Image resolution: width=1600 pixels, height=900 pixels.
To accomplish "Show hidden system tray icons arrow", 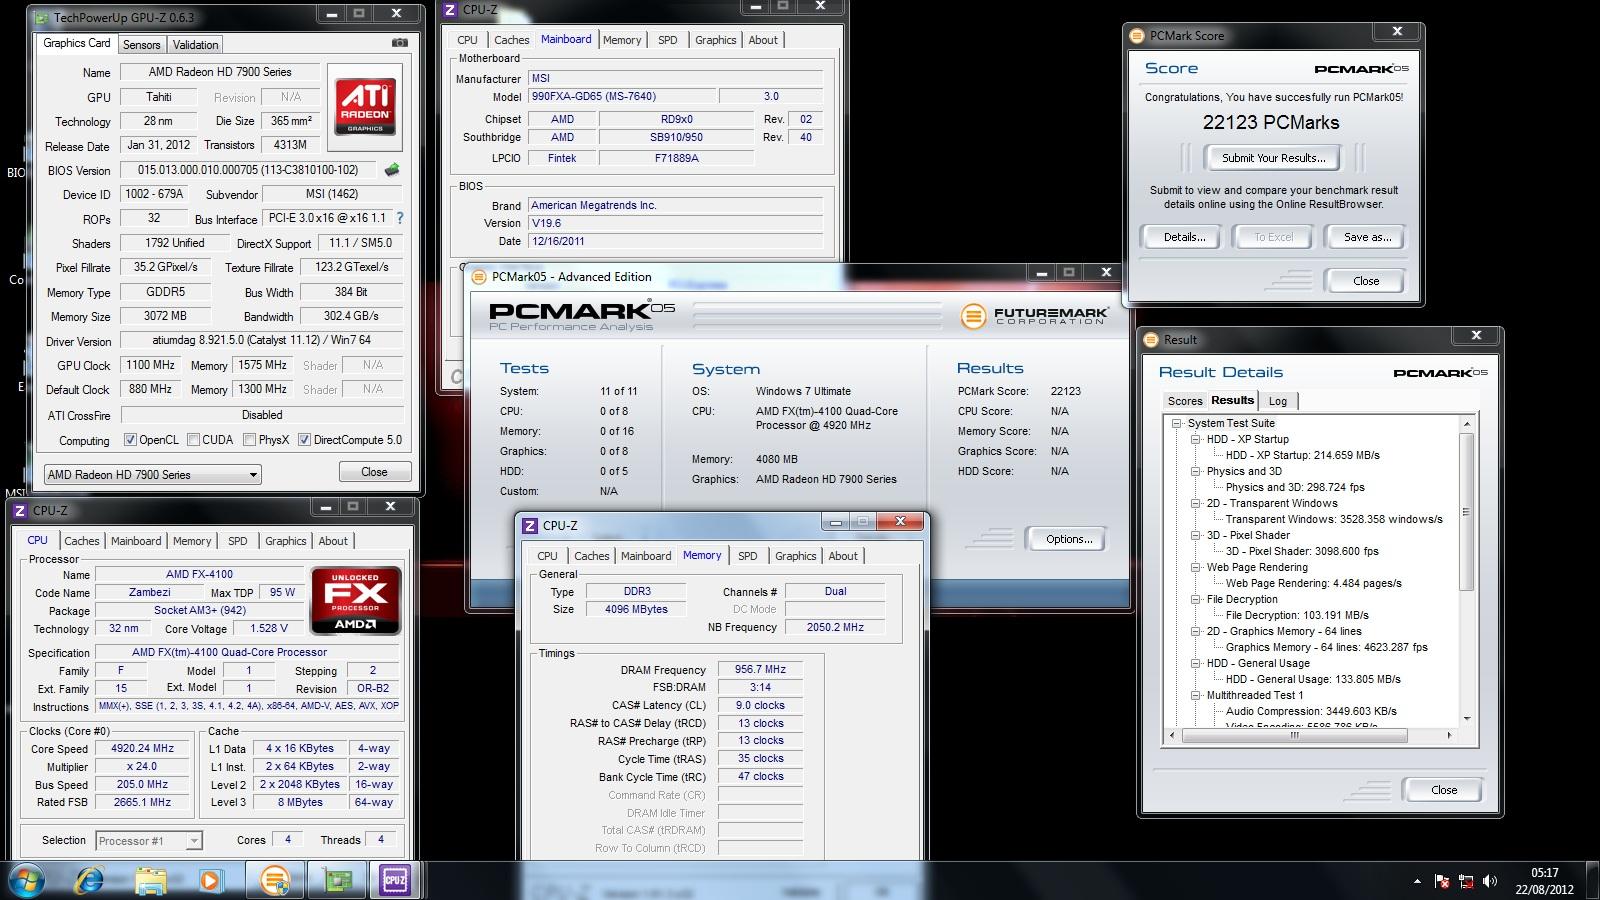I will [1417, 881].
